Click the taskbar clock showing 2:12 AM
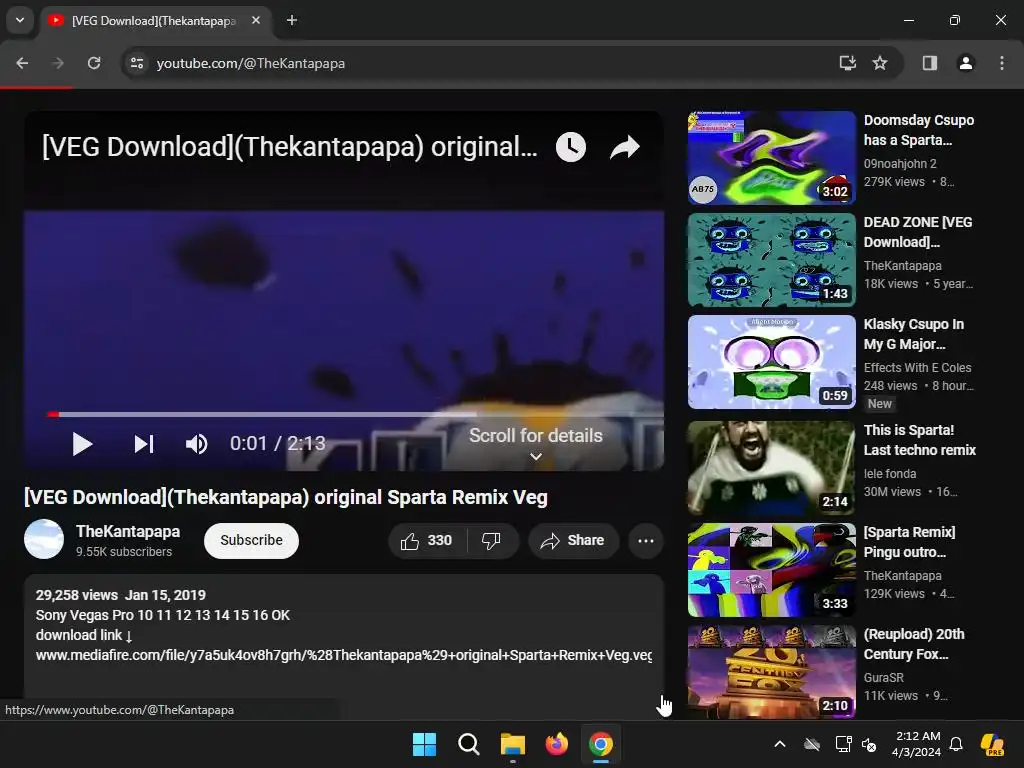This screenshot has width=1024, height=768. coord(918,744)
